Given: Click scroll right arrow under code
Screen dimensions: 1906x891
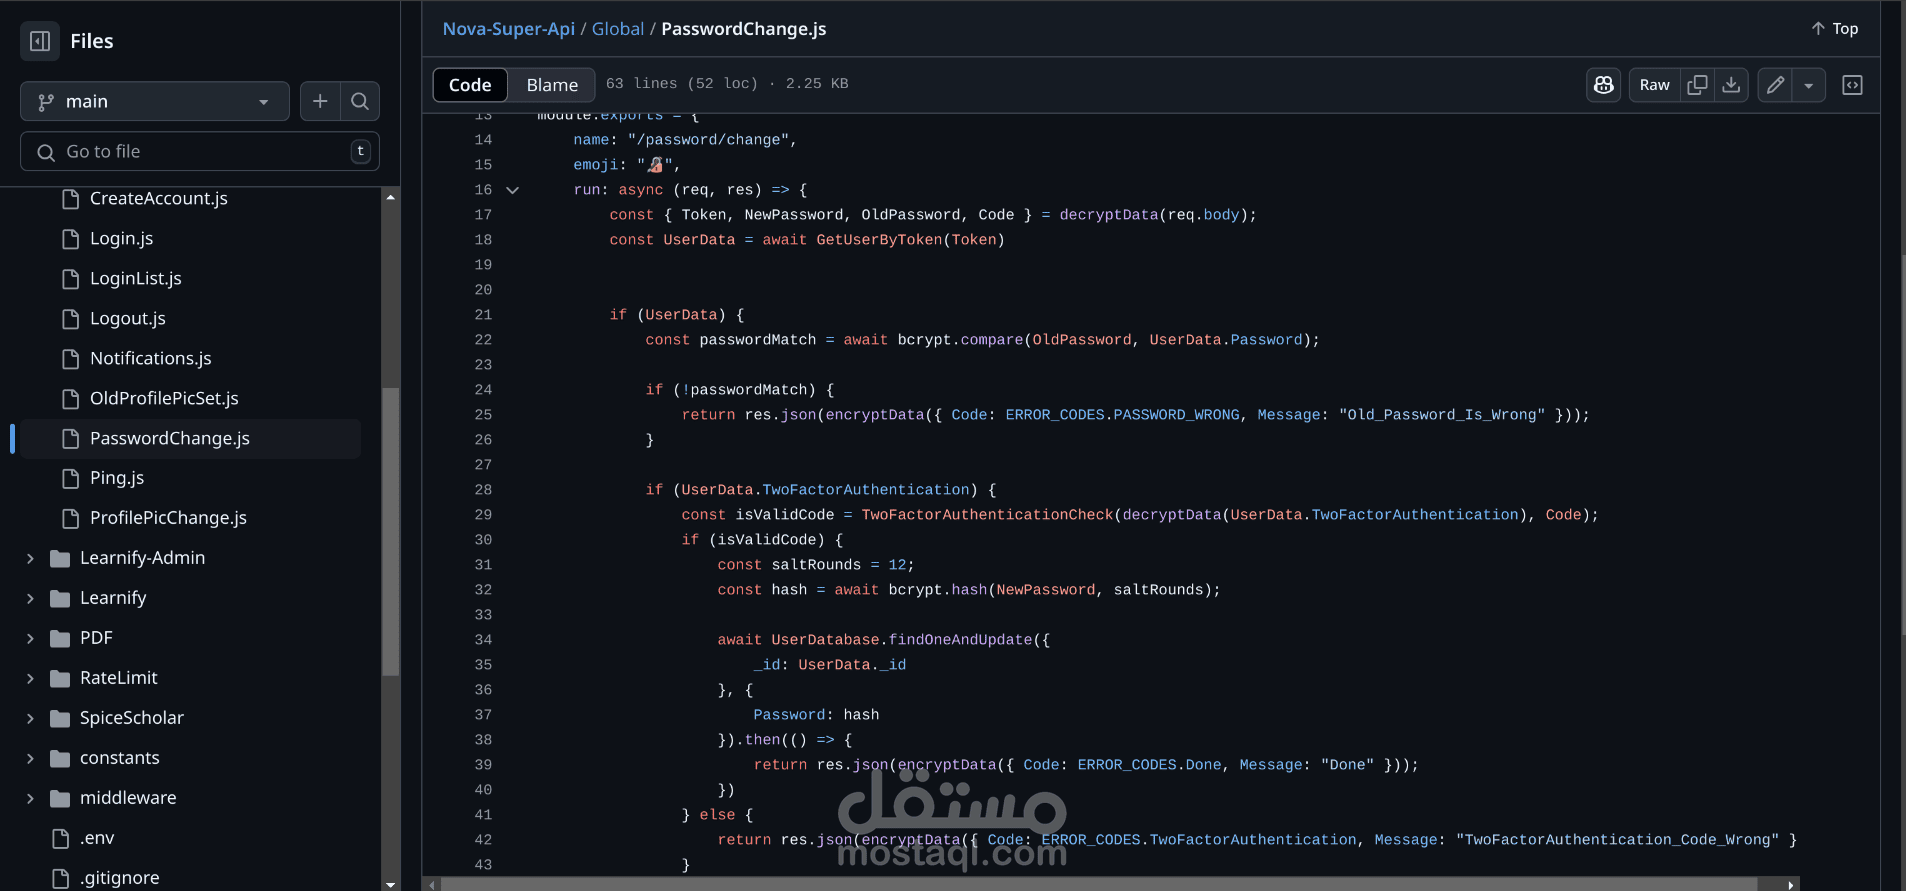Looking at the screenshot, I should pyautogui.click(x=1790, y=885).
